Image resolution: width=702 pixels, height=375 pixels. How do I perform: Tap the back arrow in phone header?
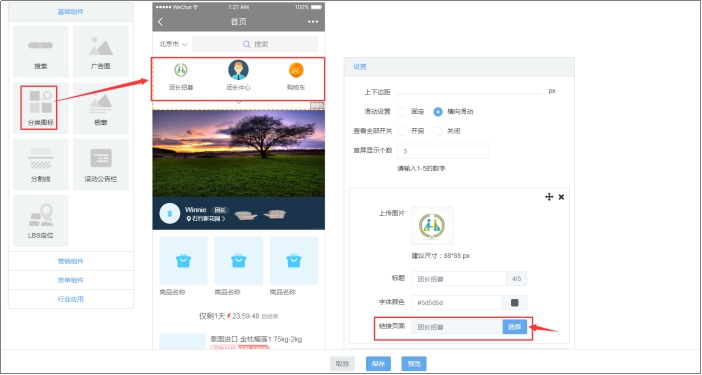[x=161, y=22]
